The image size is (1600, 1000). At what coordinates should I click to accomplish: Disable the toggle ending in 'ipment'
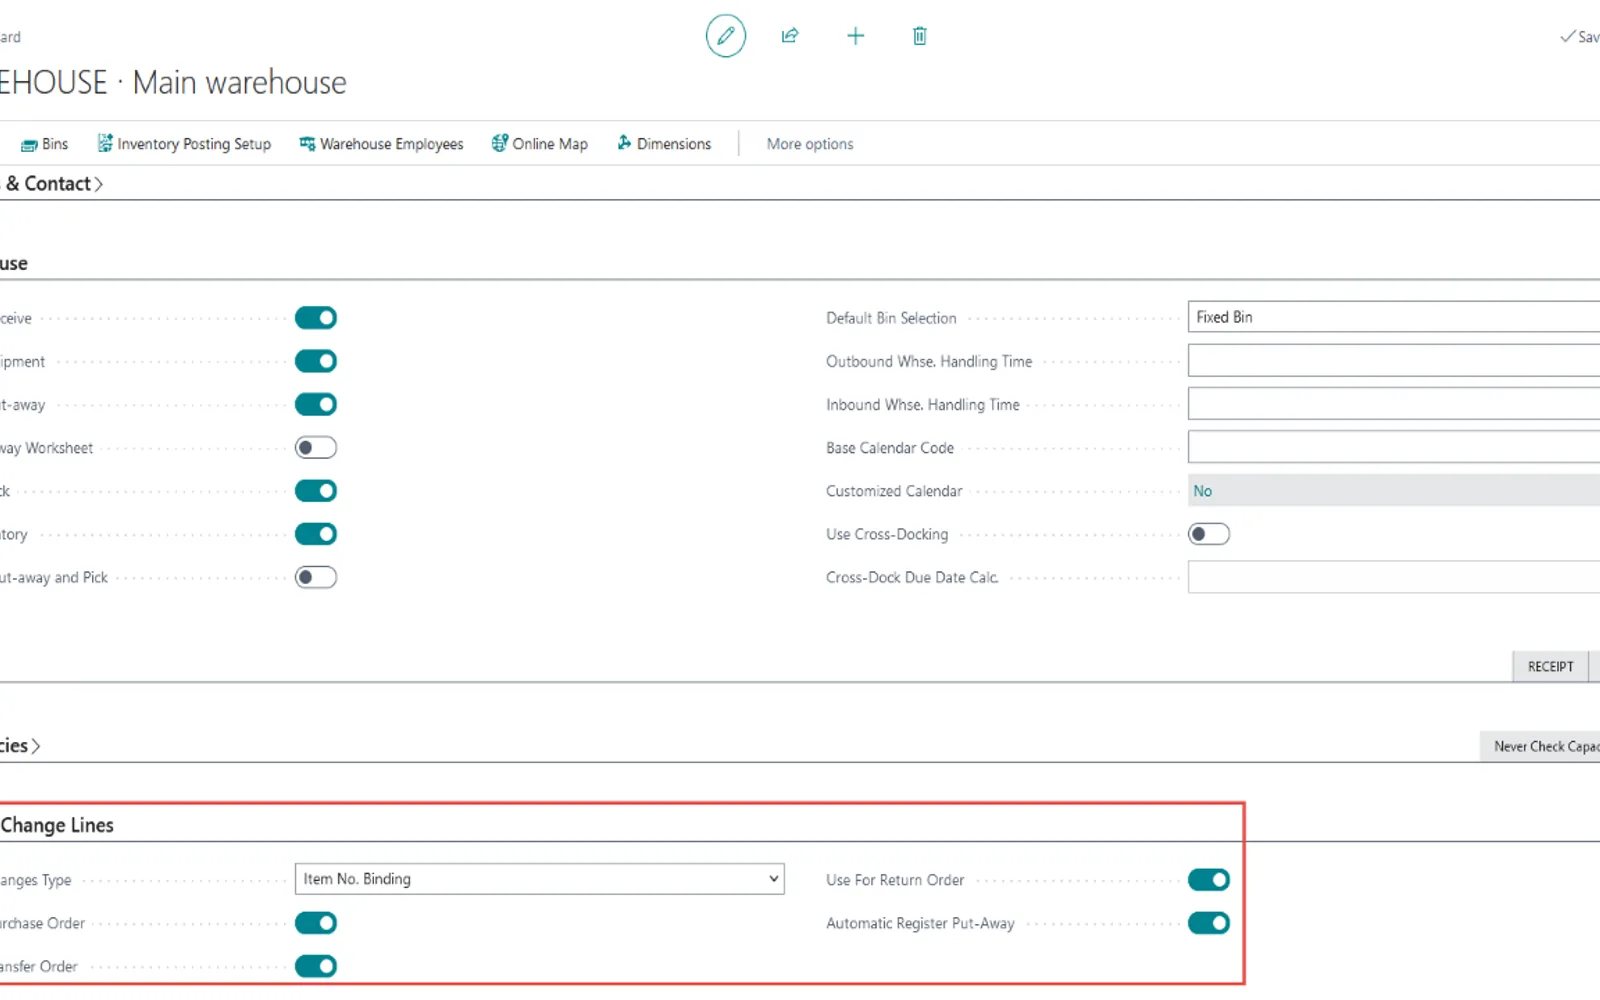click(316, 361)
